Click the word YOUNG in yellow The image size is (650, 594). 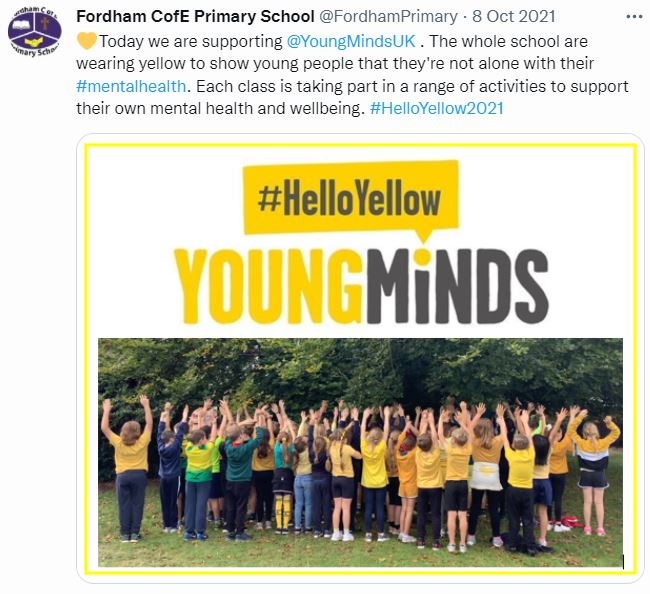coord(268,286)
